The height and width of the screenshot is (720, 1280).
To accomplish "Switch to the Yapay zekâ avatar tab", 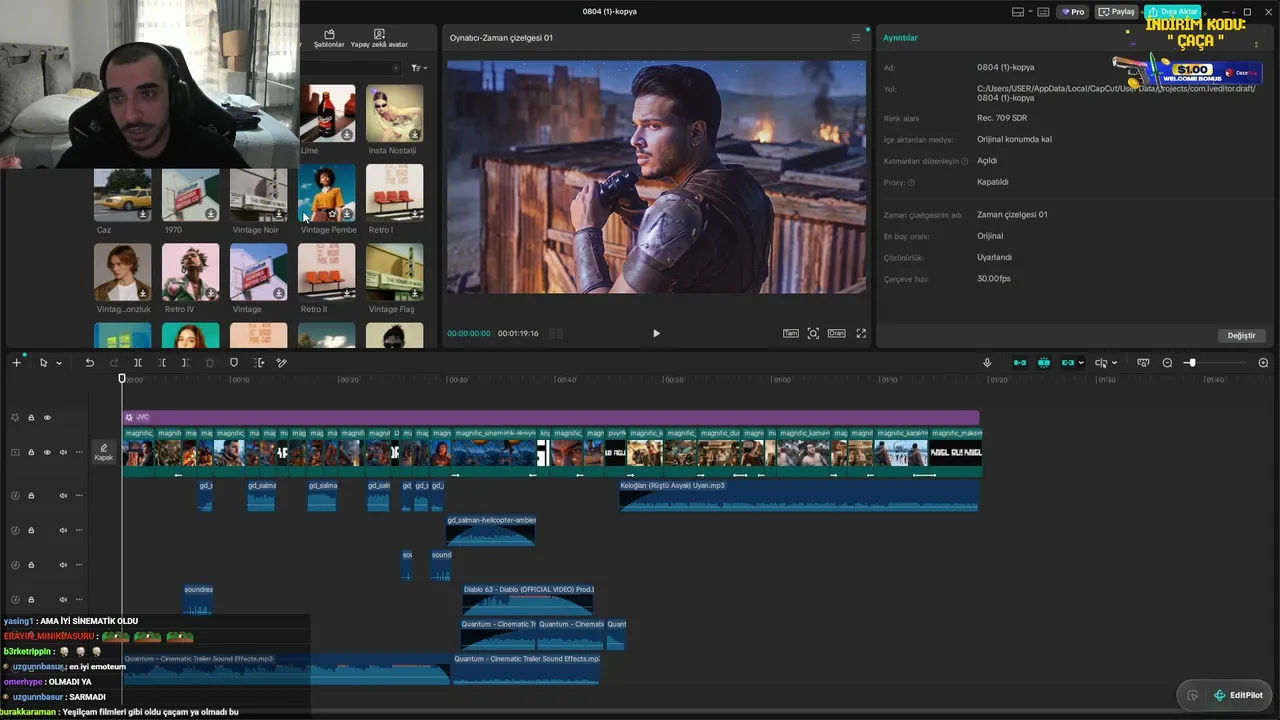I will 379,39.
